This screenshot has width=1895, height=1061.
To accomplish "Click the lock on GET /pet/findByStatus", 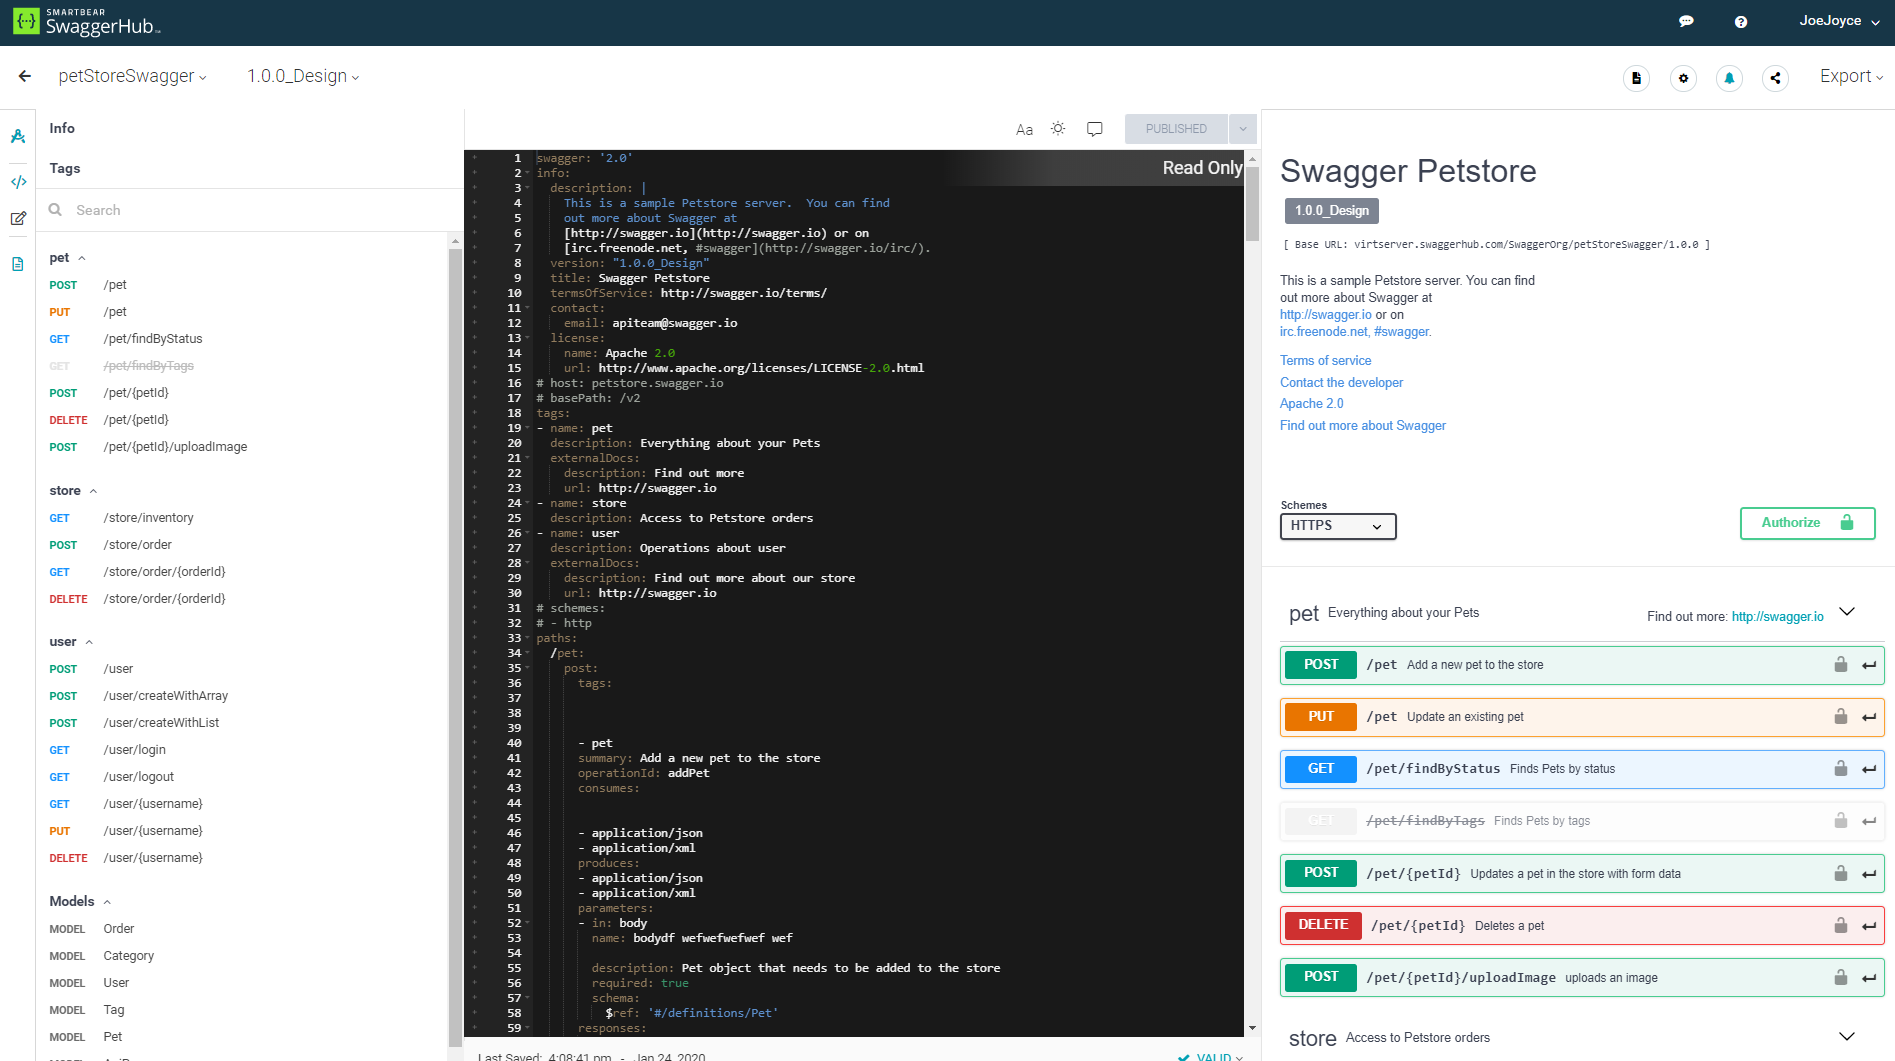I will pos(1841,769).
